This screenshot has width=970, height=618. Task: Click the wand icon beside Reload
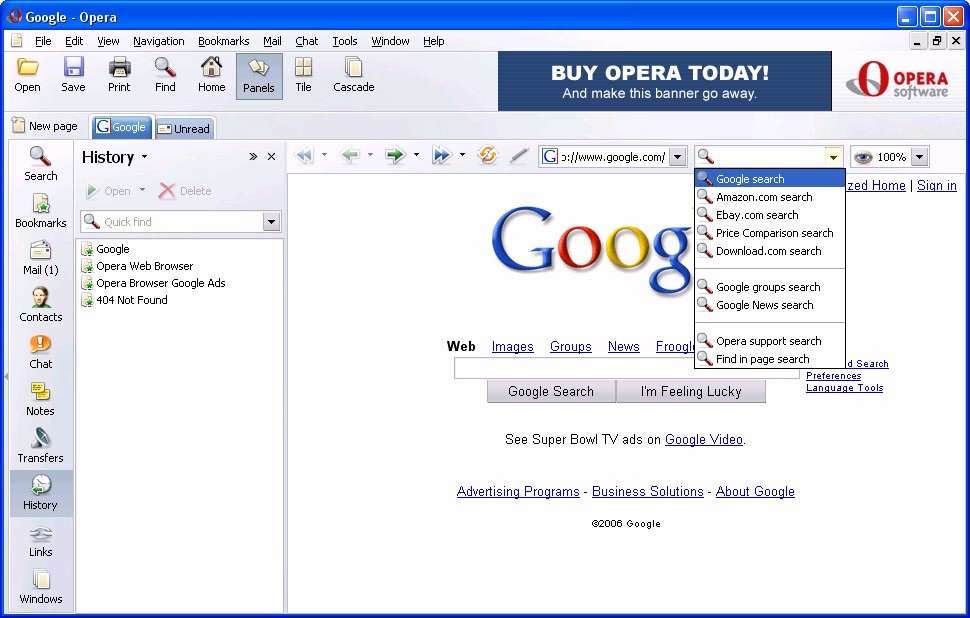point(519,156)
